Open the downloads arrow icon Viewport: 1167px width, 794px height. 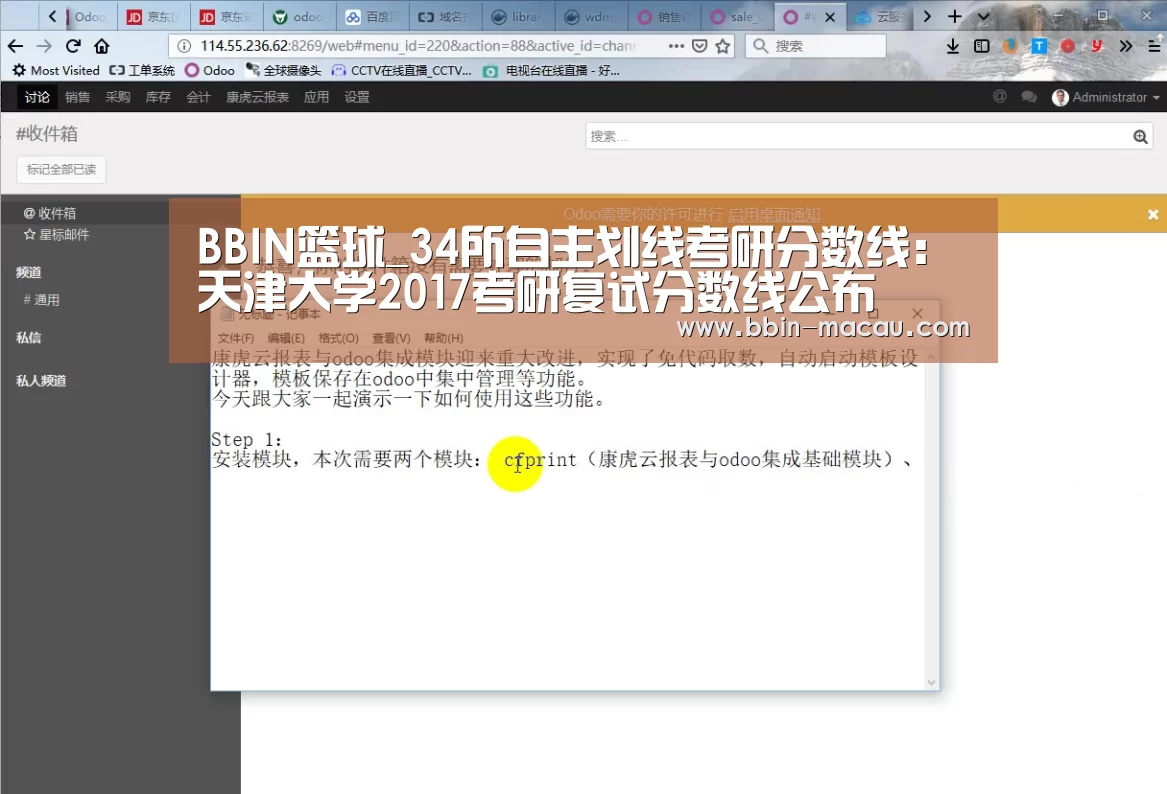pyautogui.click(x=953, y=46)
